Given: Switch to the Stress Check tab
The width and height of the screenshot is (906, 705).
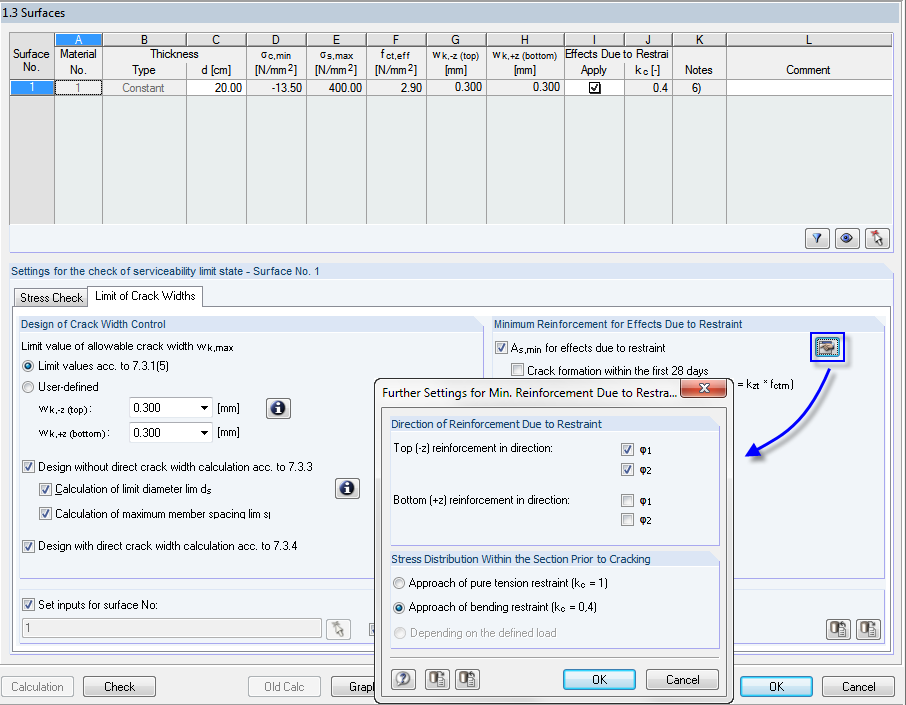Looking at the screenshot, I should click(50, 297).
